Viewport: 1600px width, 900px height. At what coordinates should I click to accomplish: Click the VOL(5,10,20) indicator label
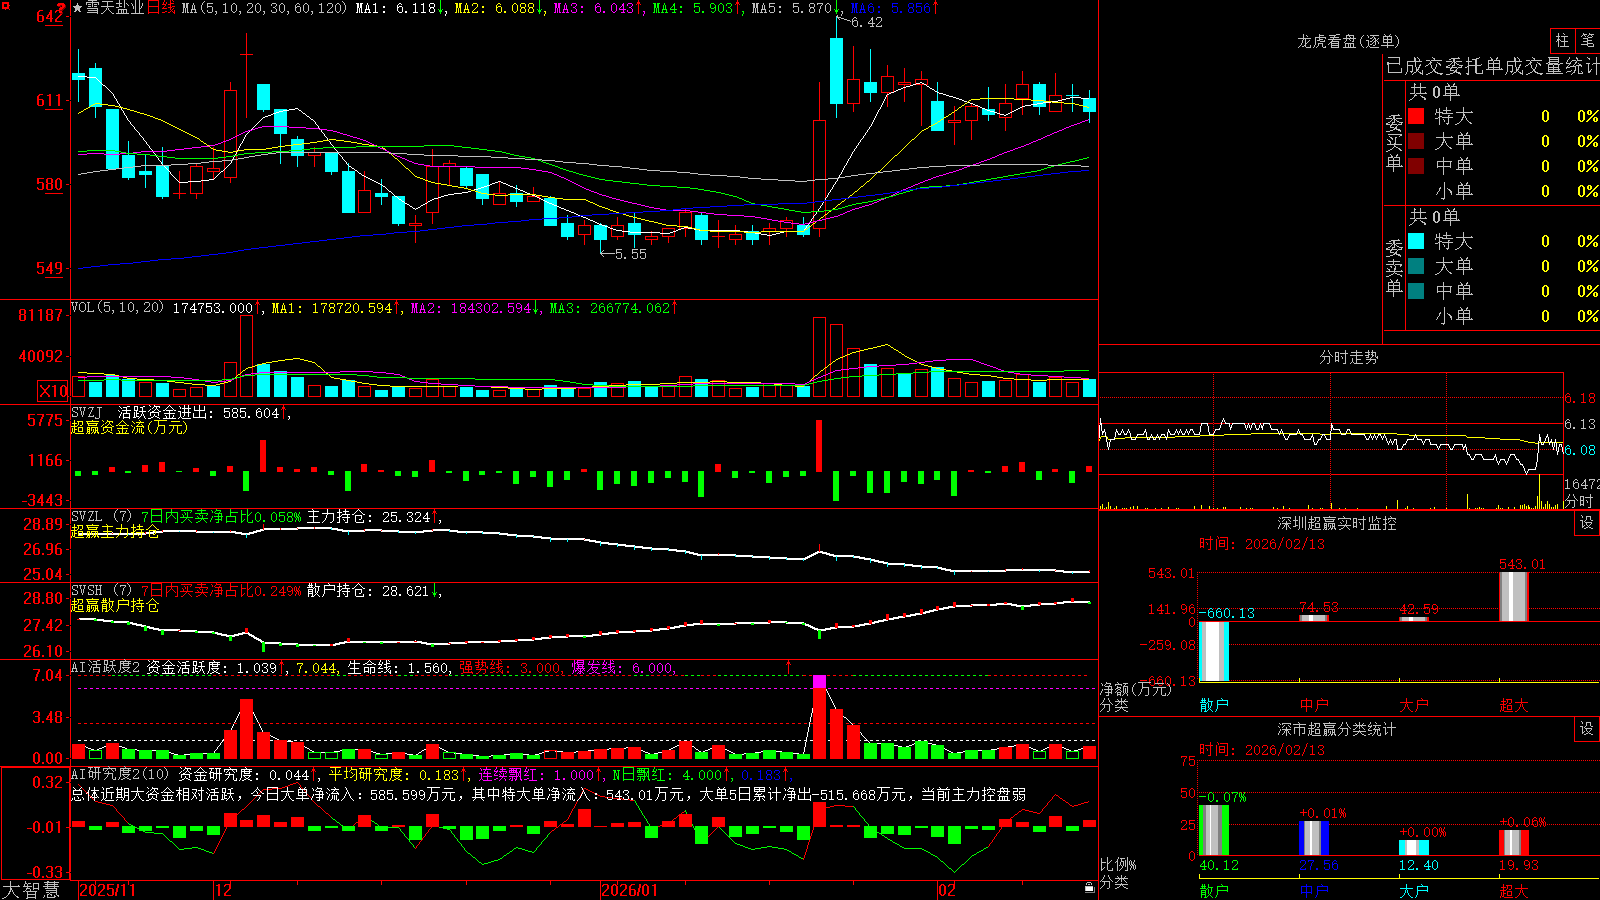pos(117,308)
